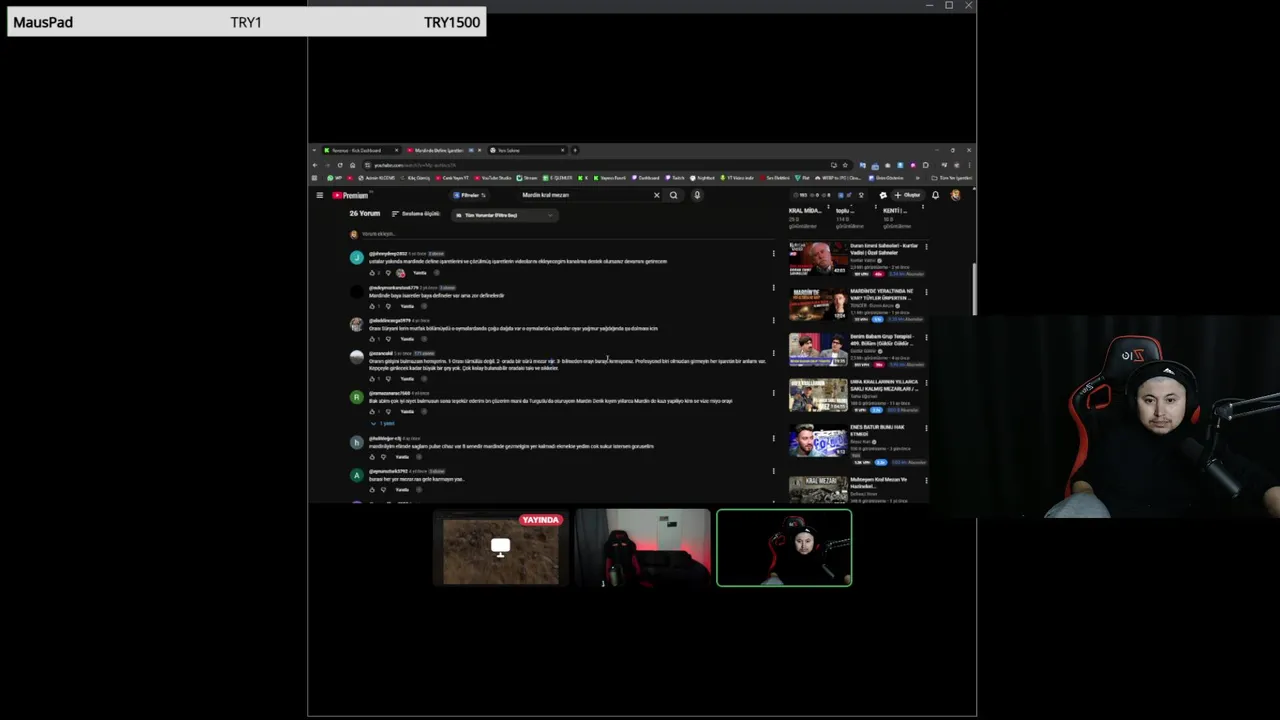Select the empty gaming chair camera thumbnail
Screen dimensions: 1280x720
(x=642, y=547)
